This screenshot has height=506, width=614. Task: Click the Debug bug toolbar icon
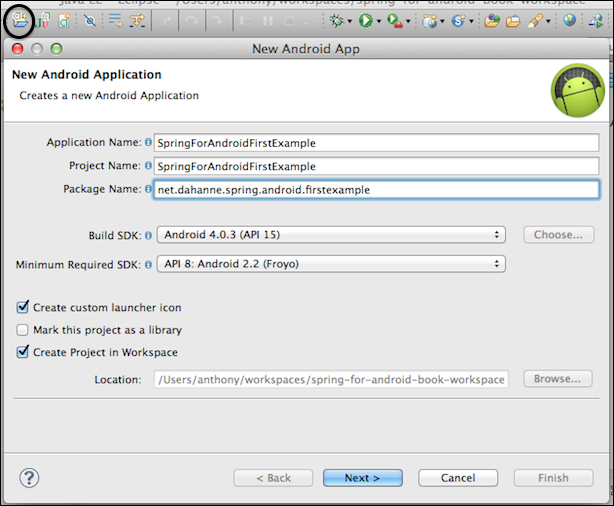(336, 20)
